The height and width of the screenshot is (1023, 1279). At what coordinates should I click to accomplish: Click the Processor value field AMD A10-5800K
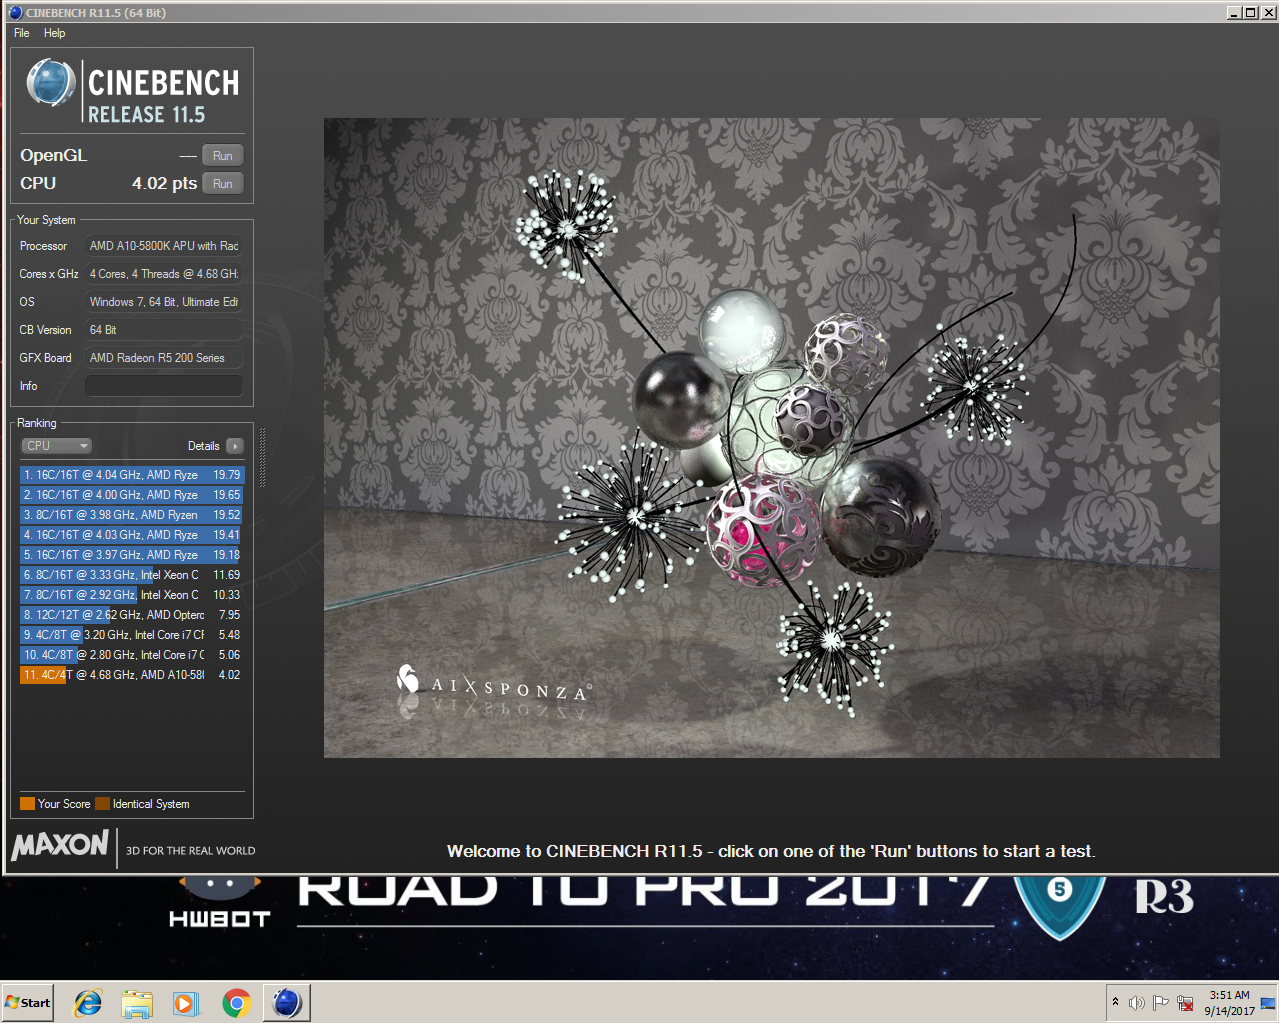pyautogui.click(x=164, y=246)
